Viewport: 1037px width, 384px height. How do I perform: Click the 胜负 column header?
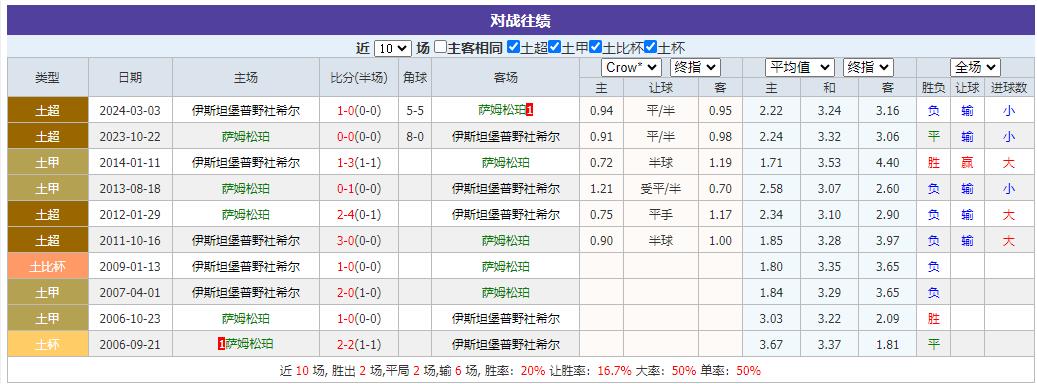pos(934,87)
